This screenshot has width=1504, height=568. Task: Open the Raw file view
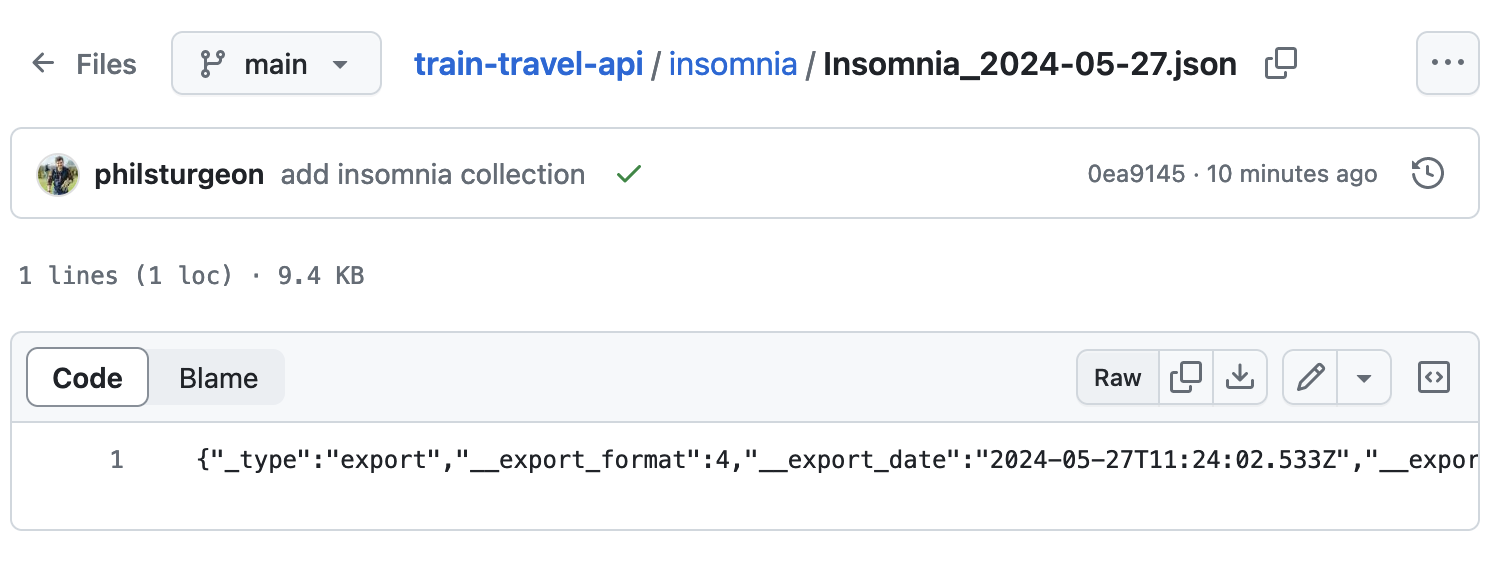pyautogui.click(x=1118, y=377)
